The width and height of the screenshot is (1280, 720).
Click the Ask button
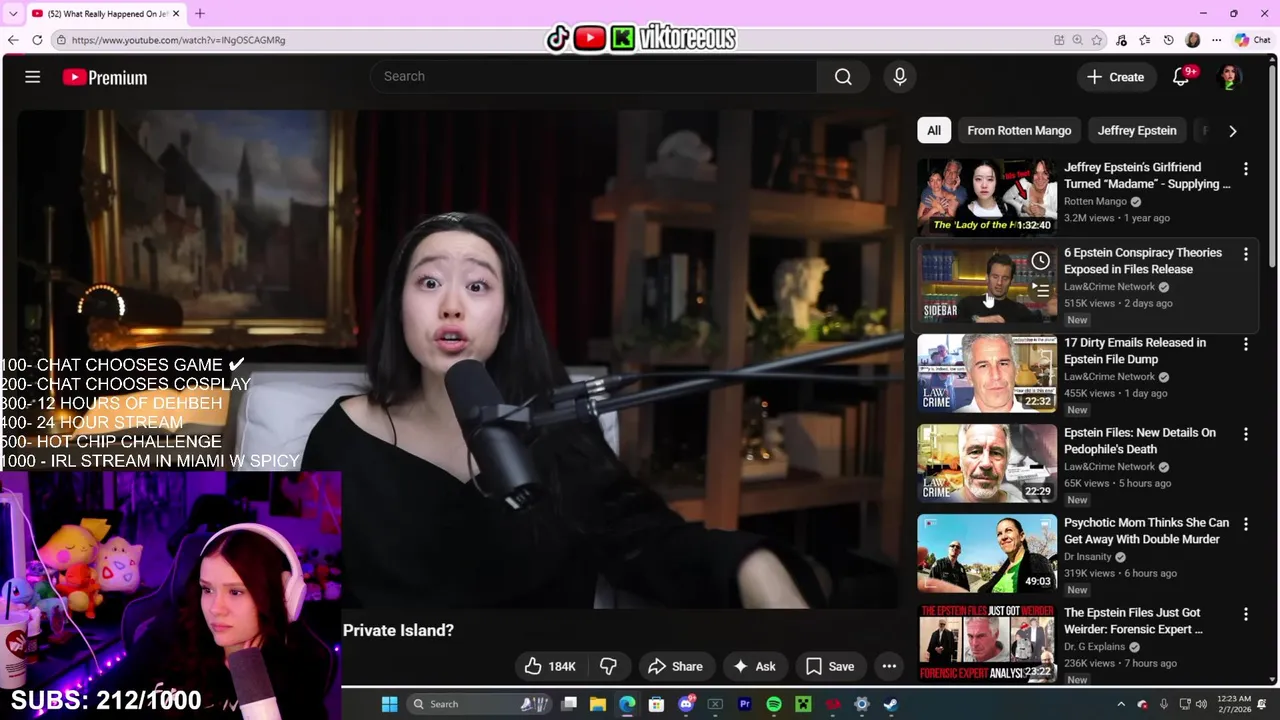(754, 666)
